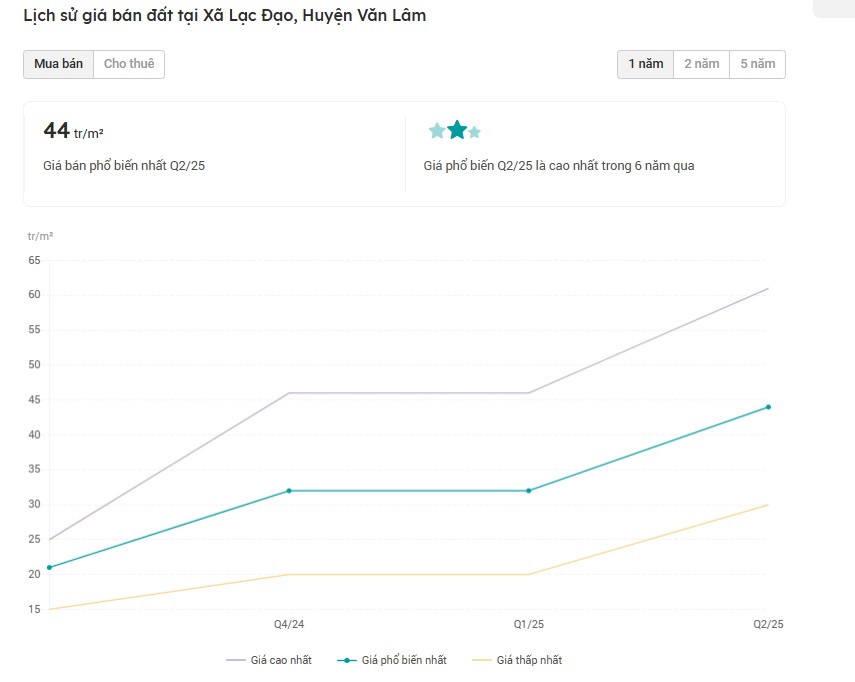This screenshot has width=855, height=682.
Task: Toggle the Giá cao nhất legend series
Action: click(269, 660)
